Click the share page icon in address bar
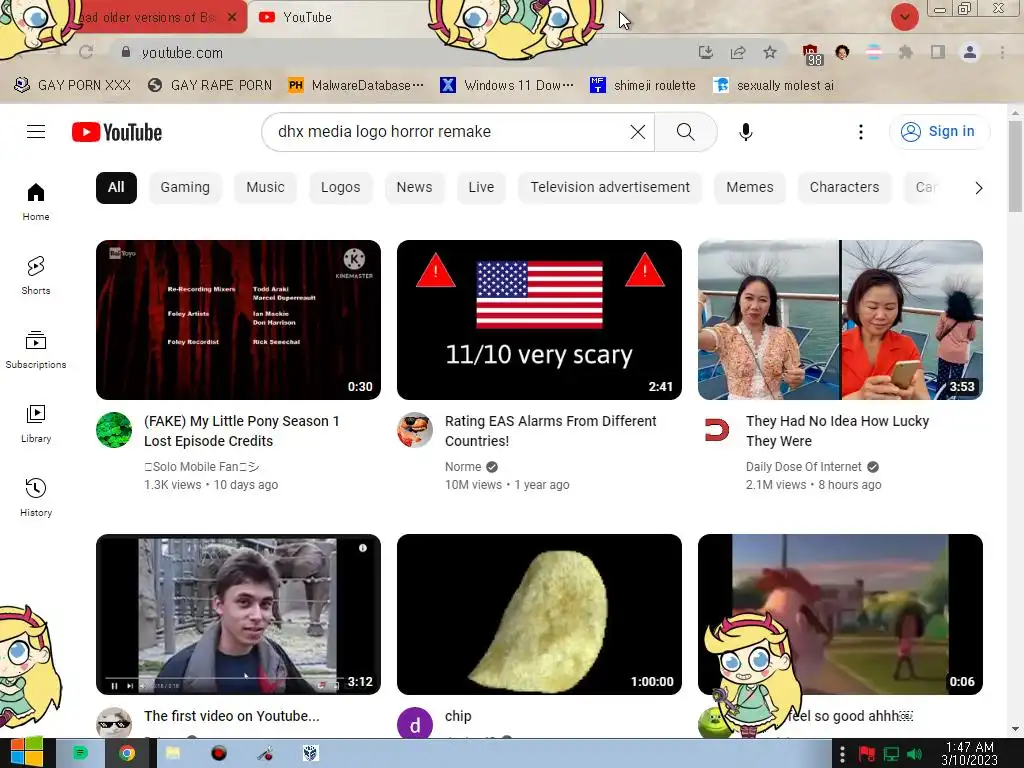 [x=738, y=52]
